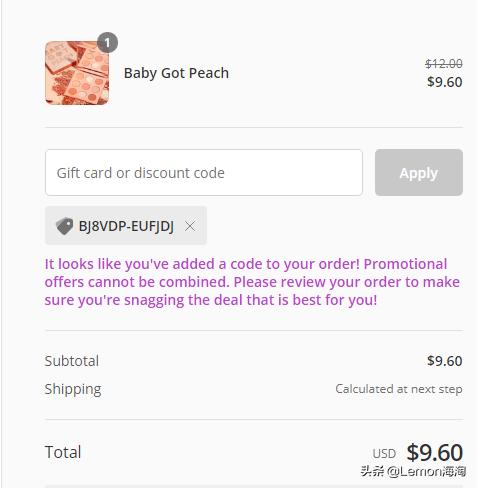Click the crossed-out $12.00 original price
Viewport: 477px width, 488px height.
tap(444, 63)
